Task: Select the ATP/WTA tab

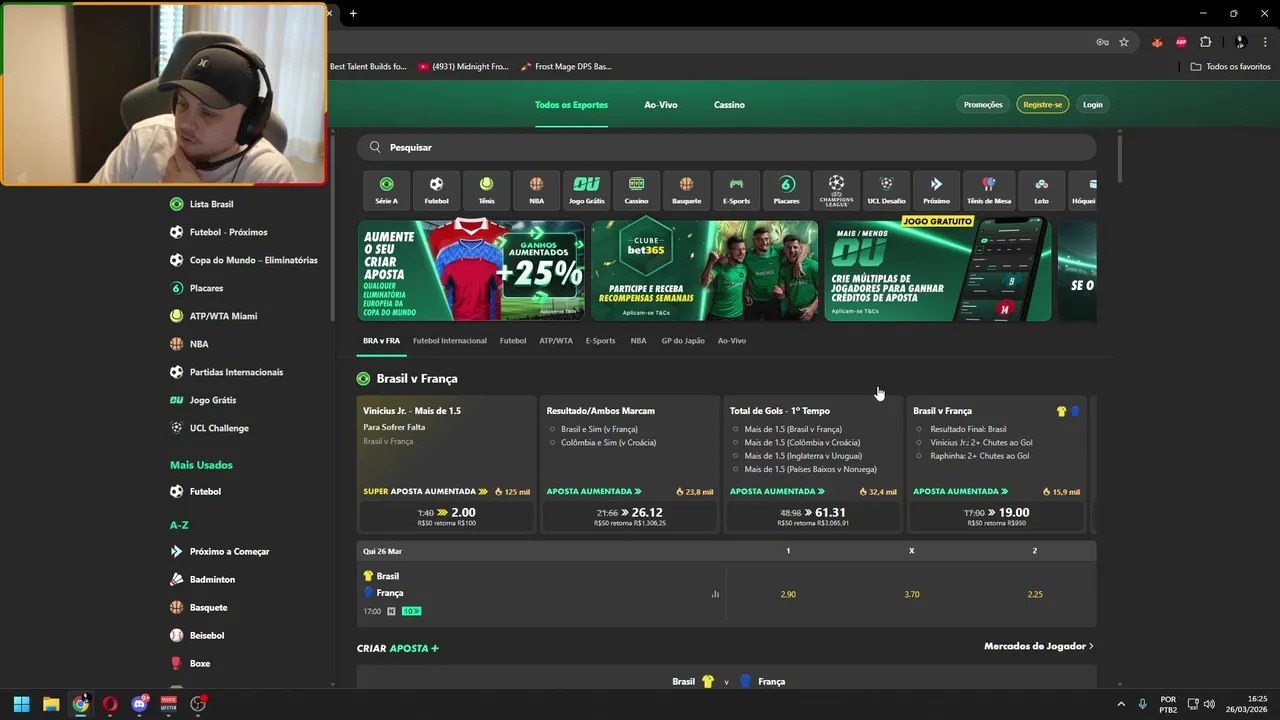Action: point(556,341)
